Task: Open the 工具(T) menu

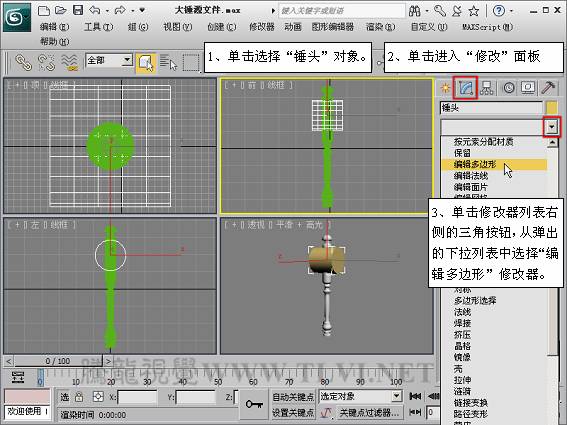Action: [x=98, y=27]
